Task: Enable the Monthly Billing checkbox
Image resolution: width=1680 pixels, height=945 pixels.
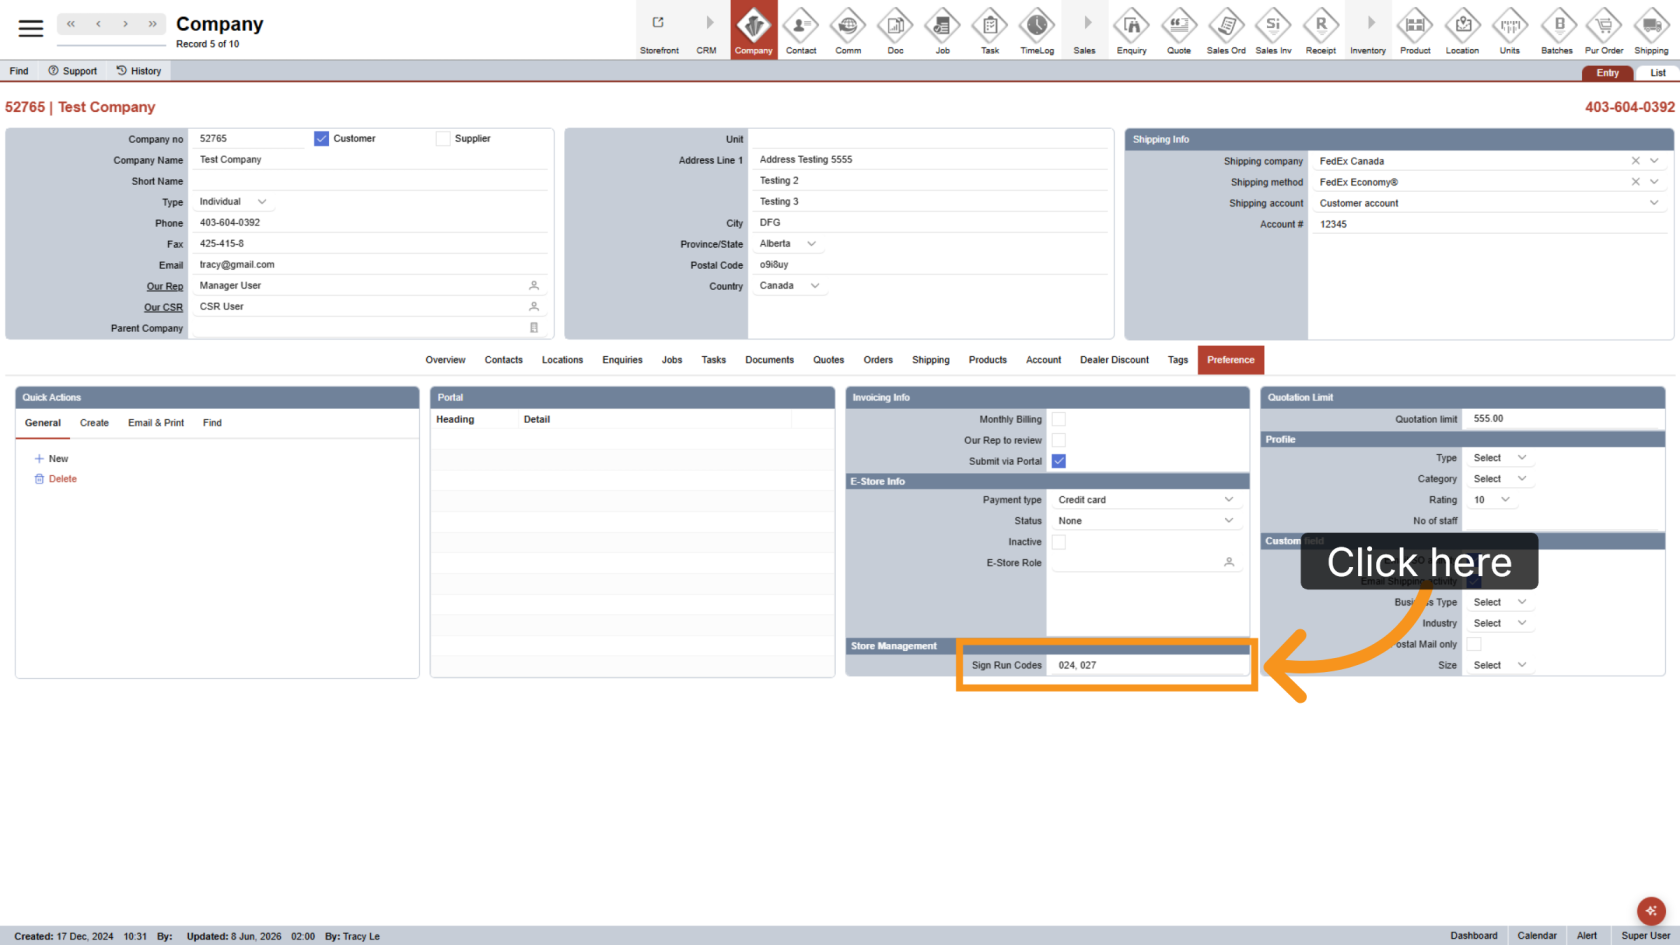Action: tap(1059, 420)
